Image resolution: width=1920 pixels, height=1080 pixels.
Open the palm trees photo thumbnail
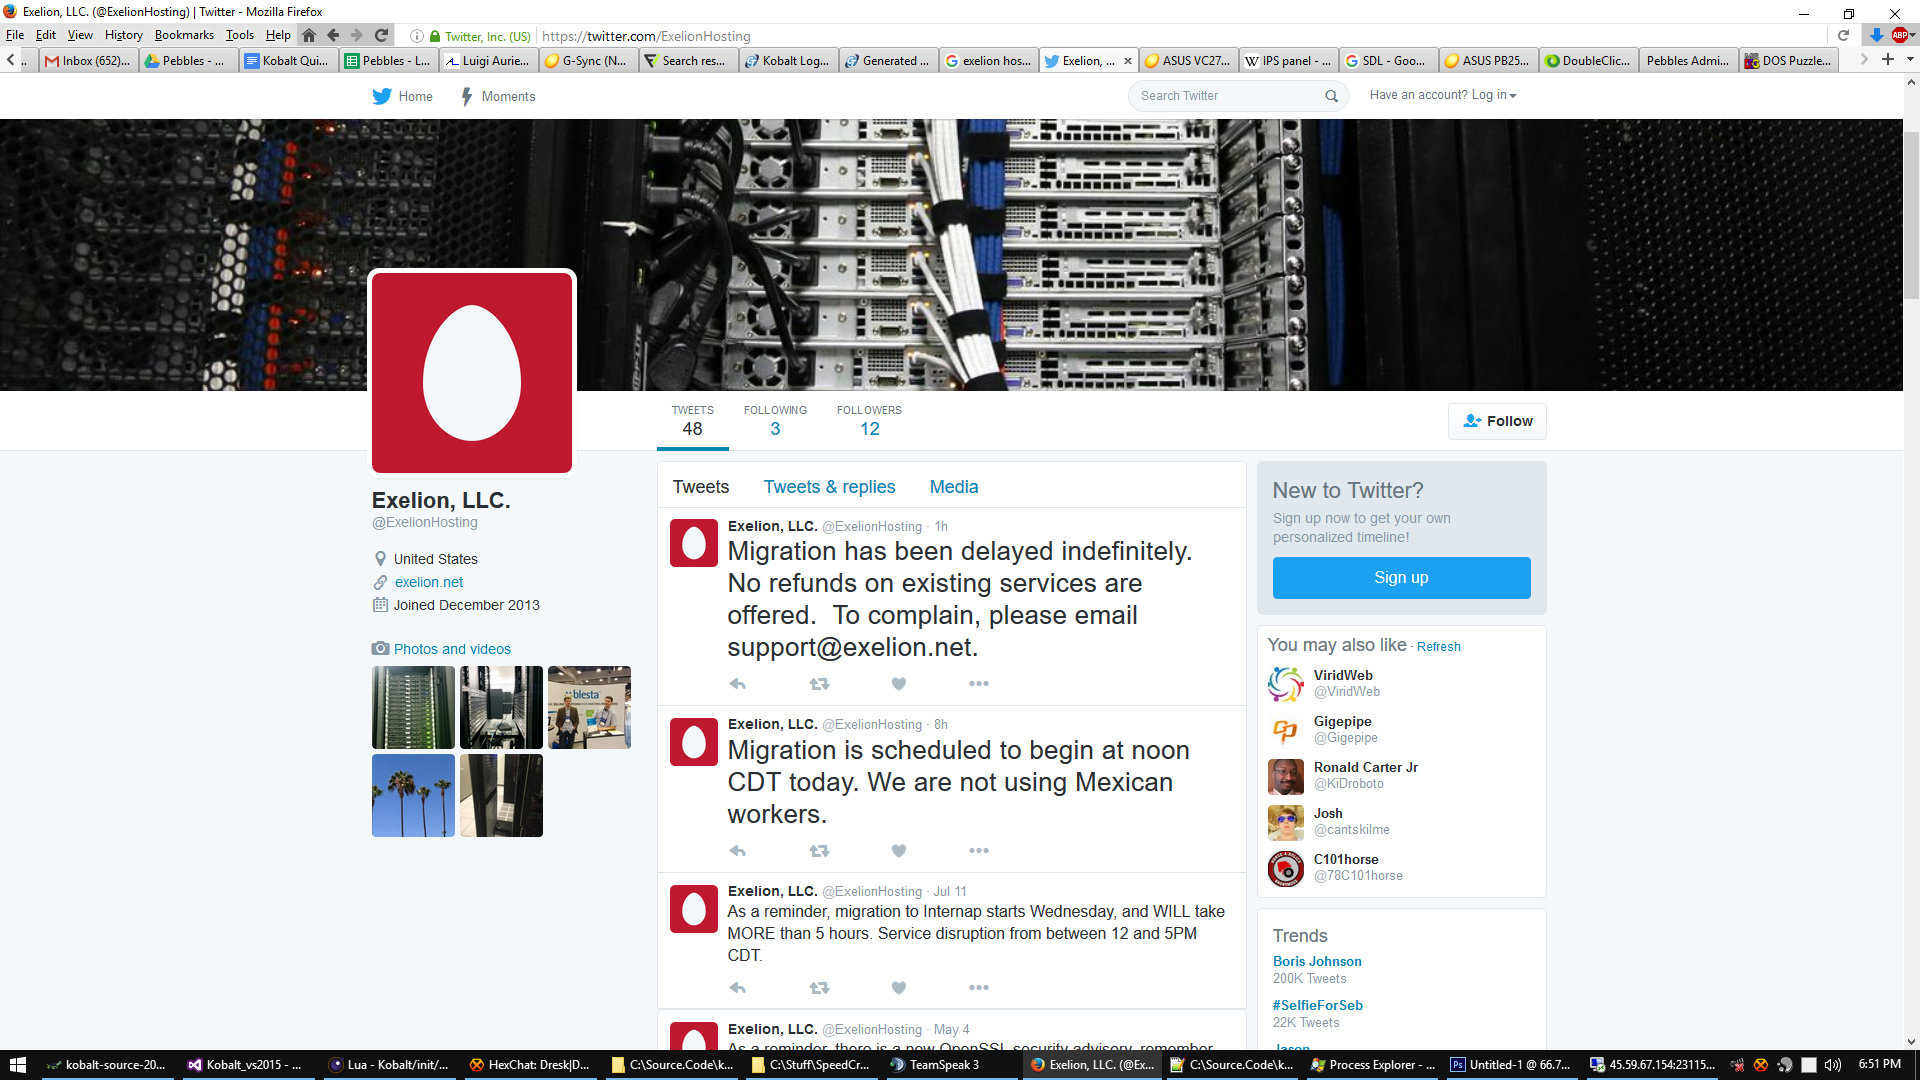pos(413,795)
